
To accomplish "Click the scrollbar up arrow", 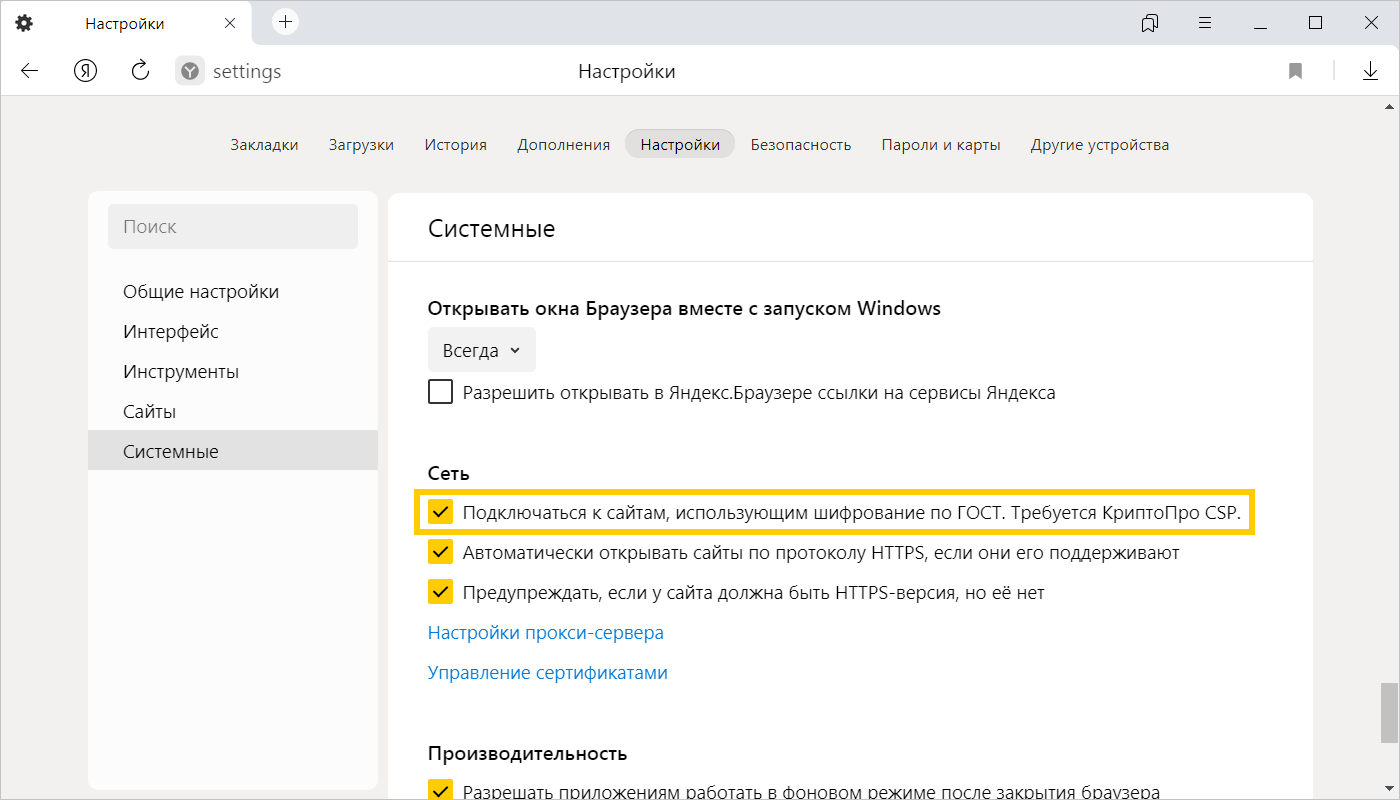I will (1389, 108).
